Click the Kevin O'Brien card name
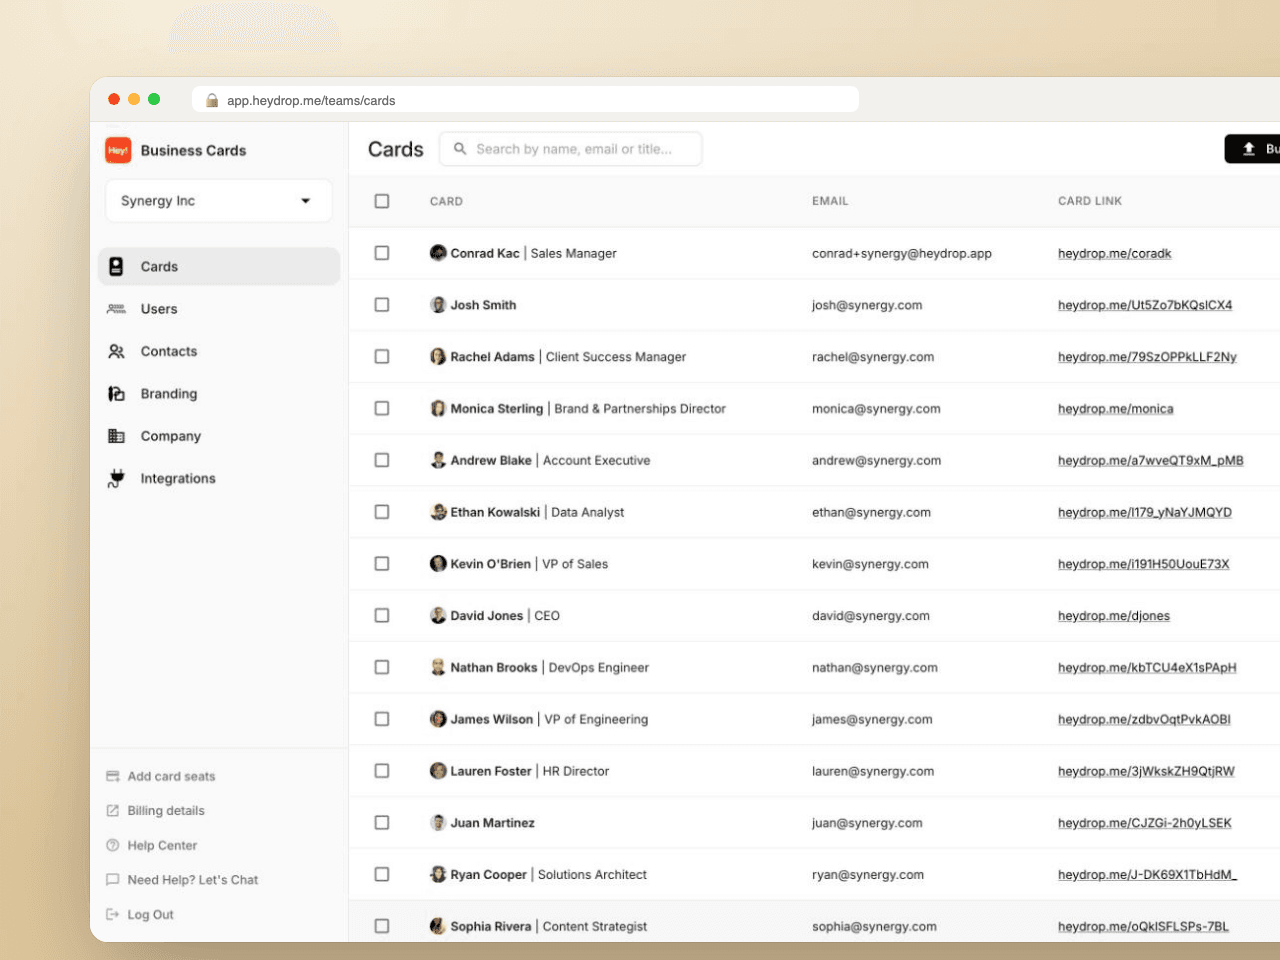Viewport: 1280px width, 960px height. pos(490,564)
